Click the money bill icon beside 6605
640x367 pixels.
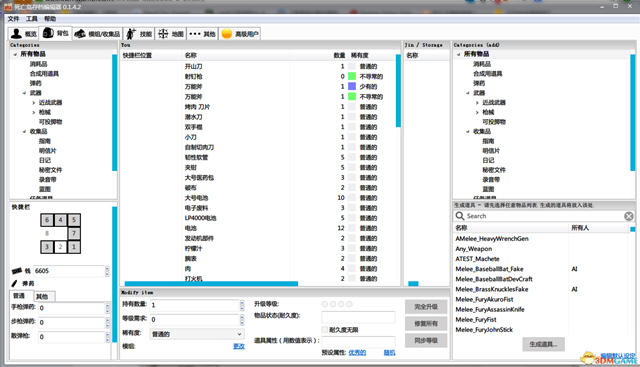(17, 270)
